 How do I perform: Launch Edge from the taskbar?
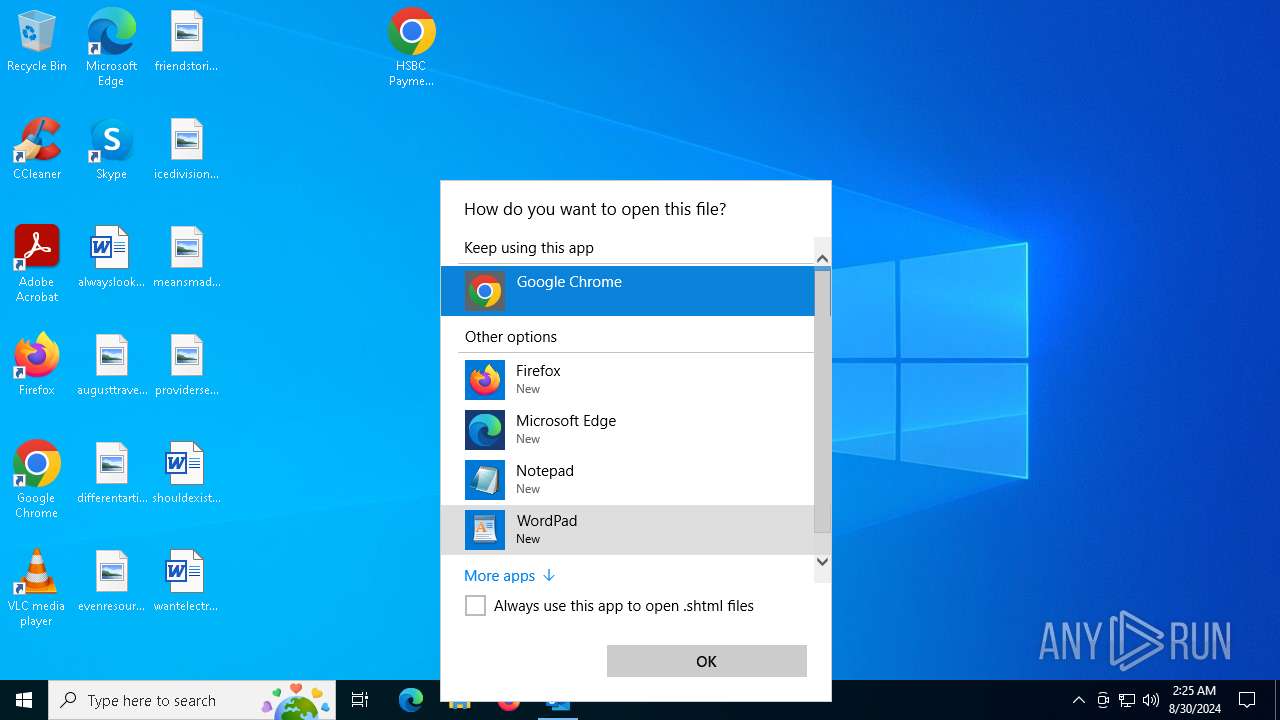pos(411,700)
